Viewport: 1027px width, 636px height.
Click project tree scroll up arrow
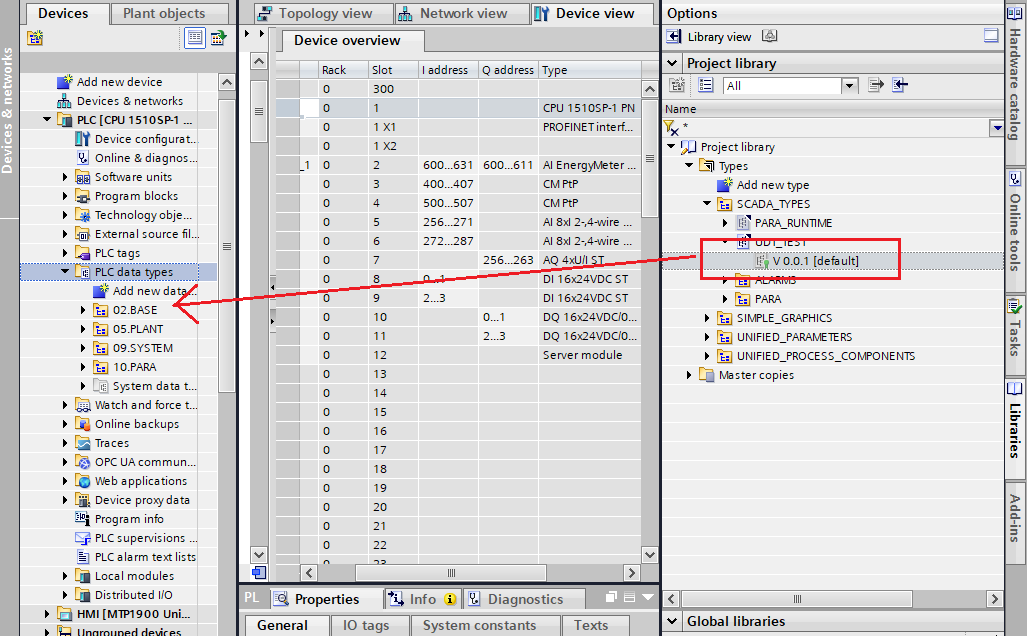pyautogui.click(x=227, y=83)
